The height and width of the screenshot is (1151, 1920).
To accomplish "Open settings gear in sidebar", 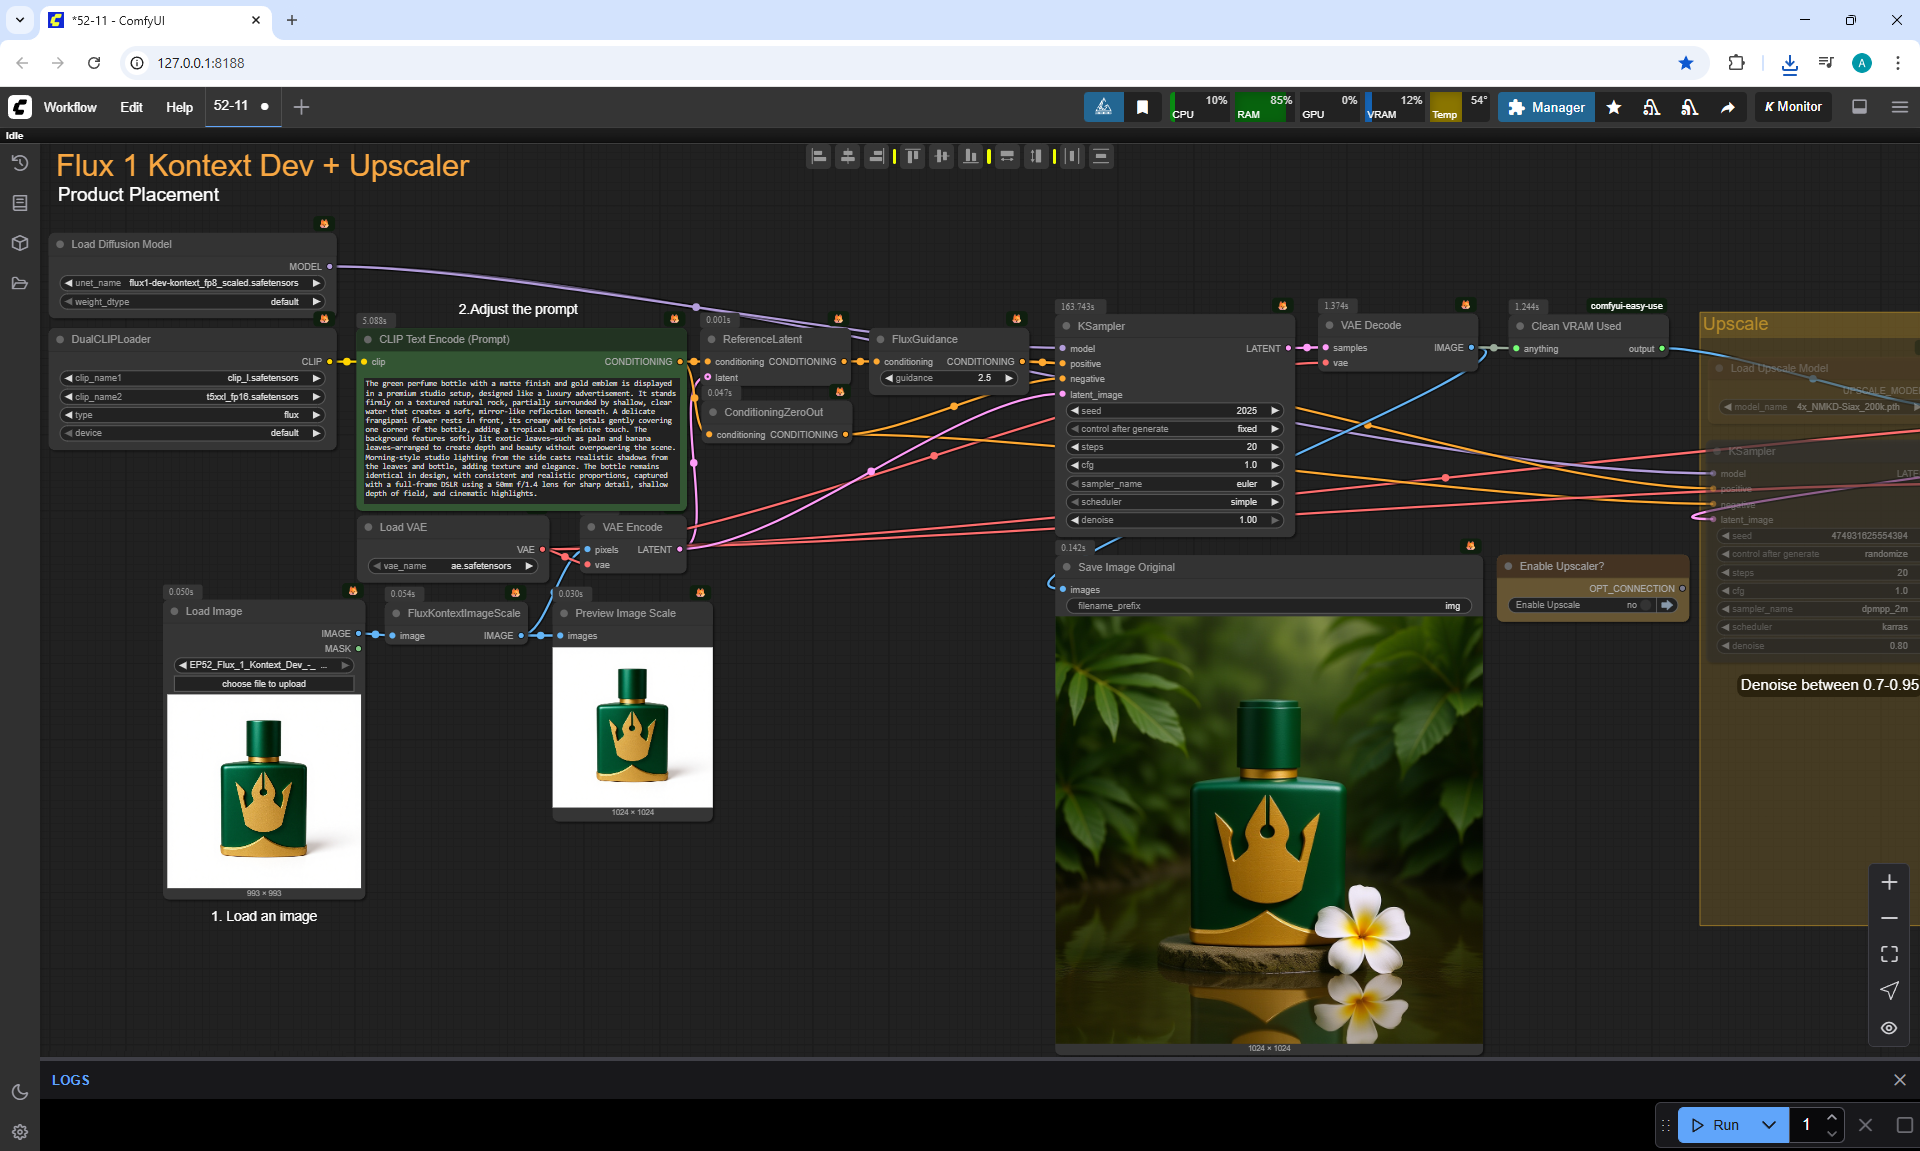I will (x=19, y=1132).
